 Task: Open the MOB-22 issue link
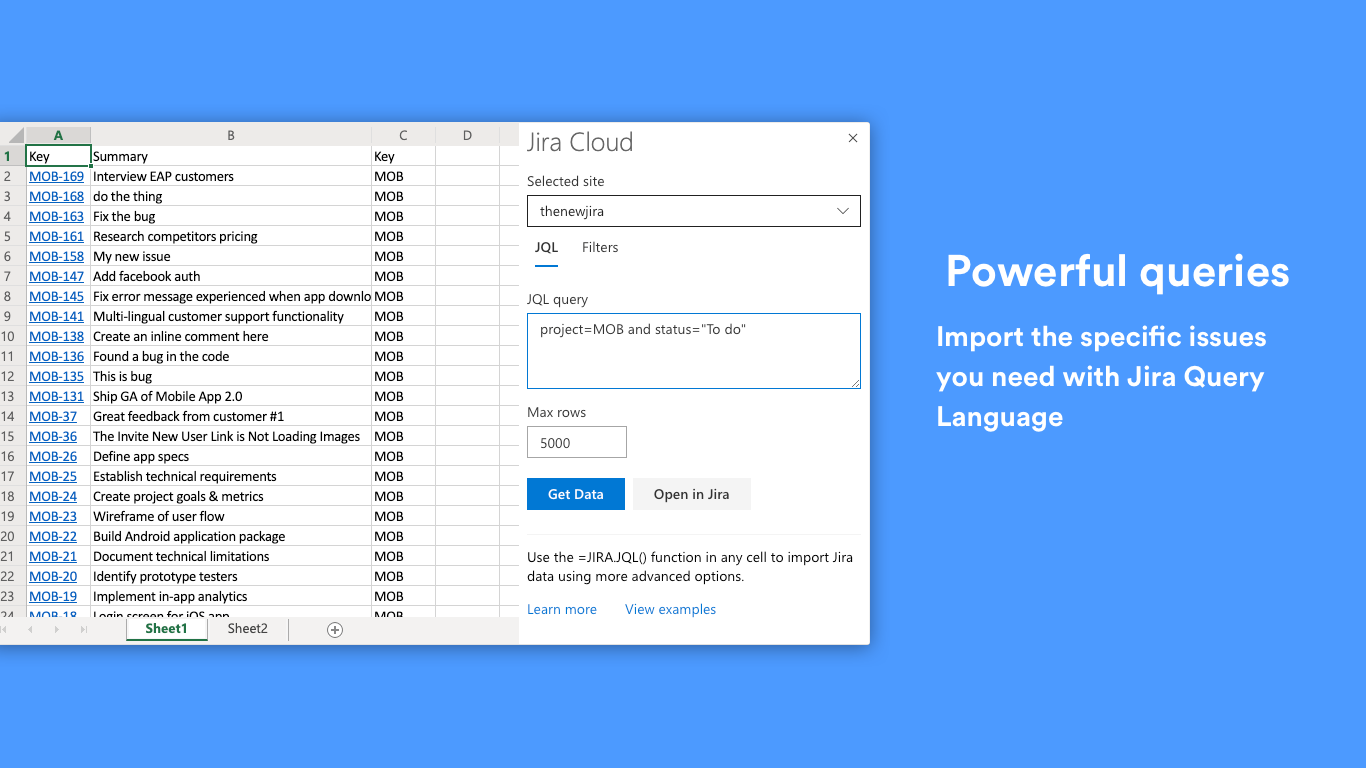click(x=53, y=536)
